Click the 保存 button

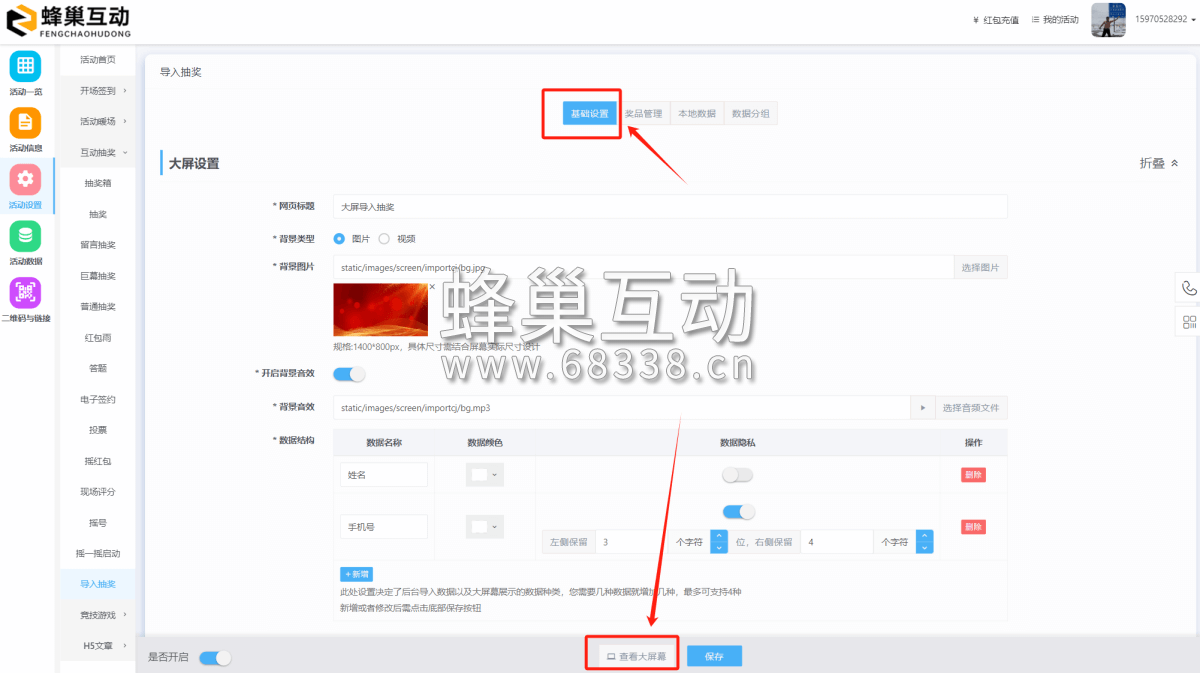pyautogui.click(x=713, y=655)
